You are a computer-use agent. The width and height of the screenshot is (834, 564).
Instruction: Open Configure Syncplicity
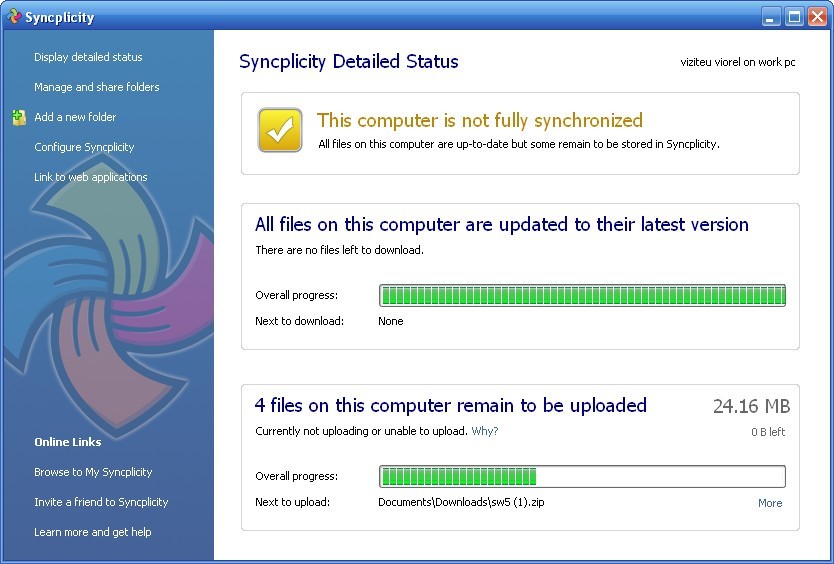pyautogui.click(x=84, y=147)
